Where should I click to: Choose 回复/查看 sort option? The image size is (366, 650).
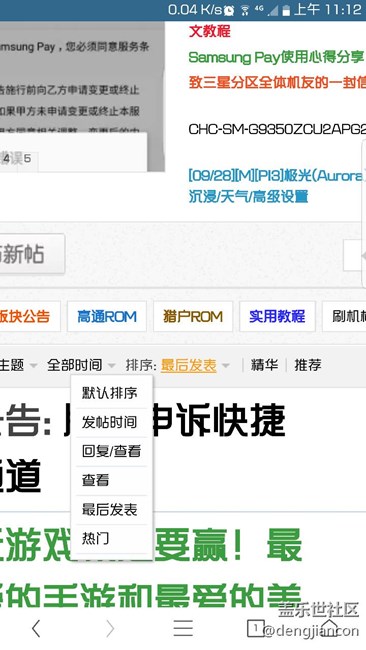111,451
